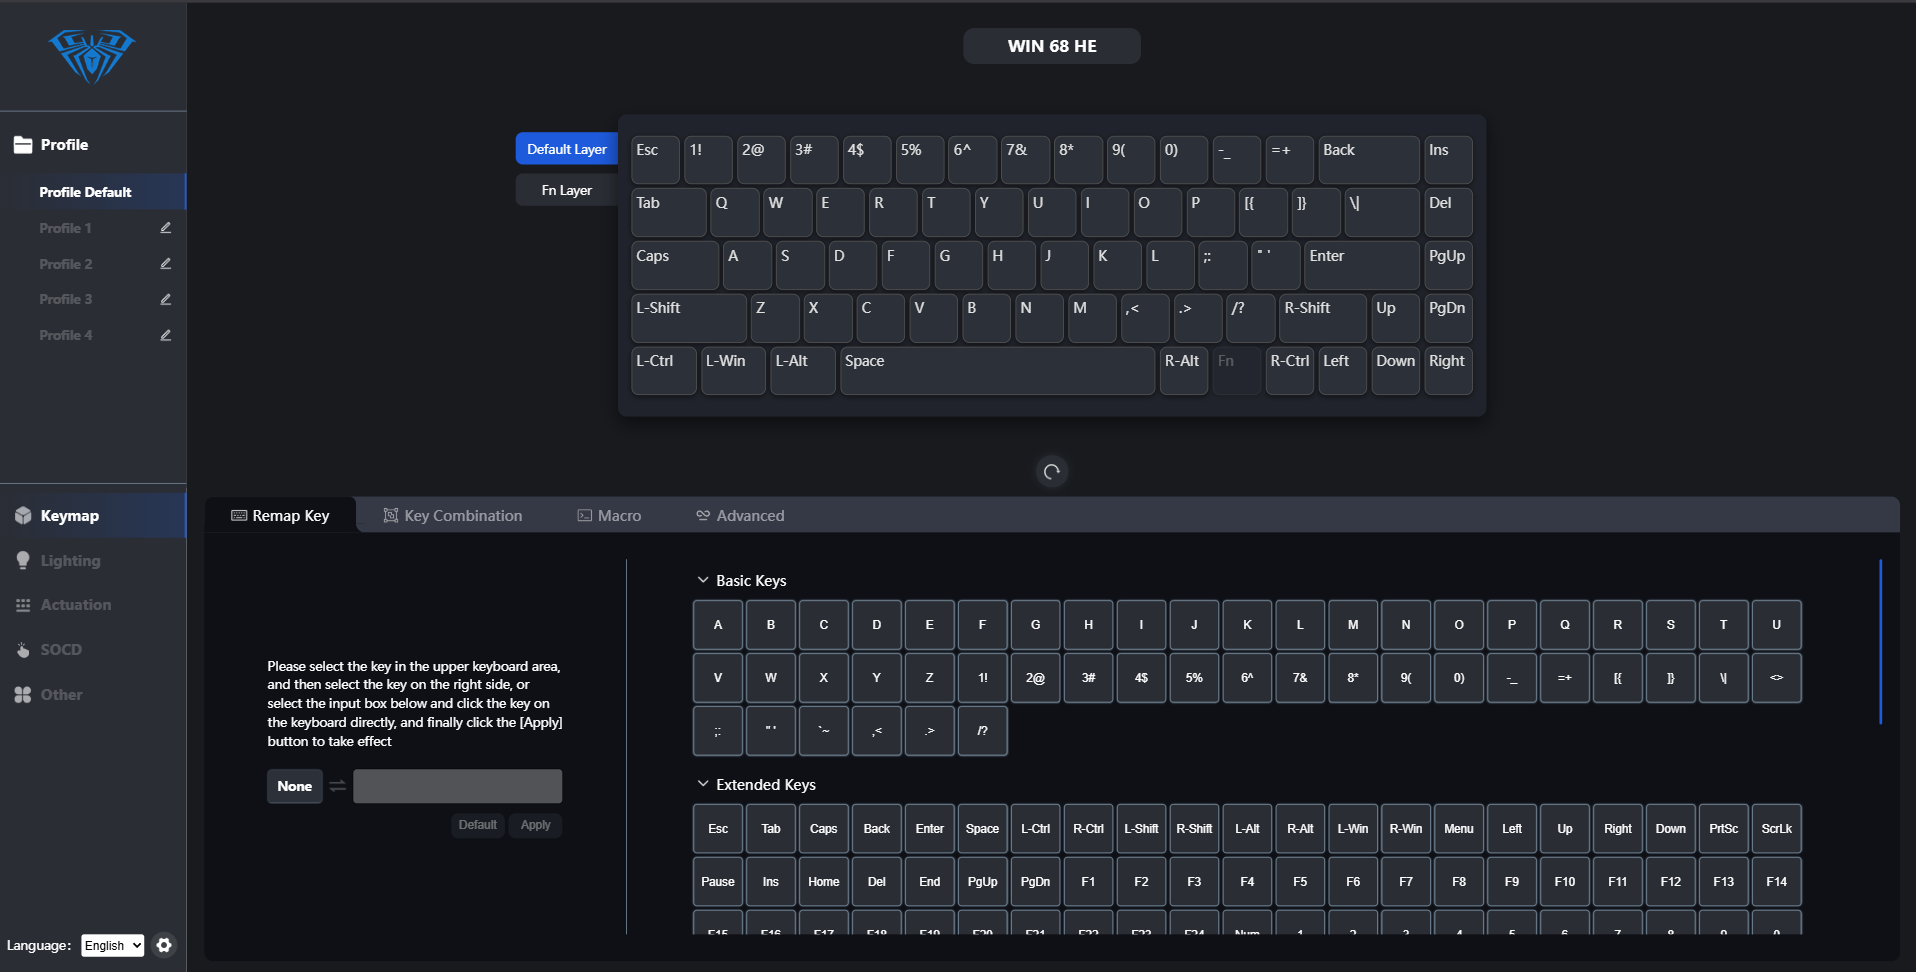This screenshot has width=1916, height=972.
Task: Choose PrtSc in Extended Keys
Action: point(1724,829)
